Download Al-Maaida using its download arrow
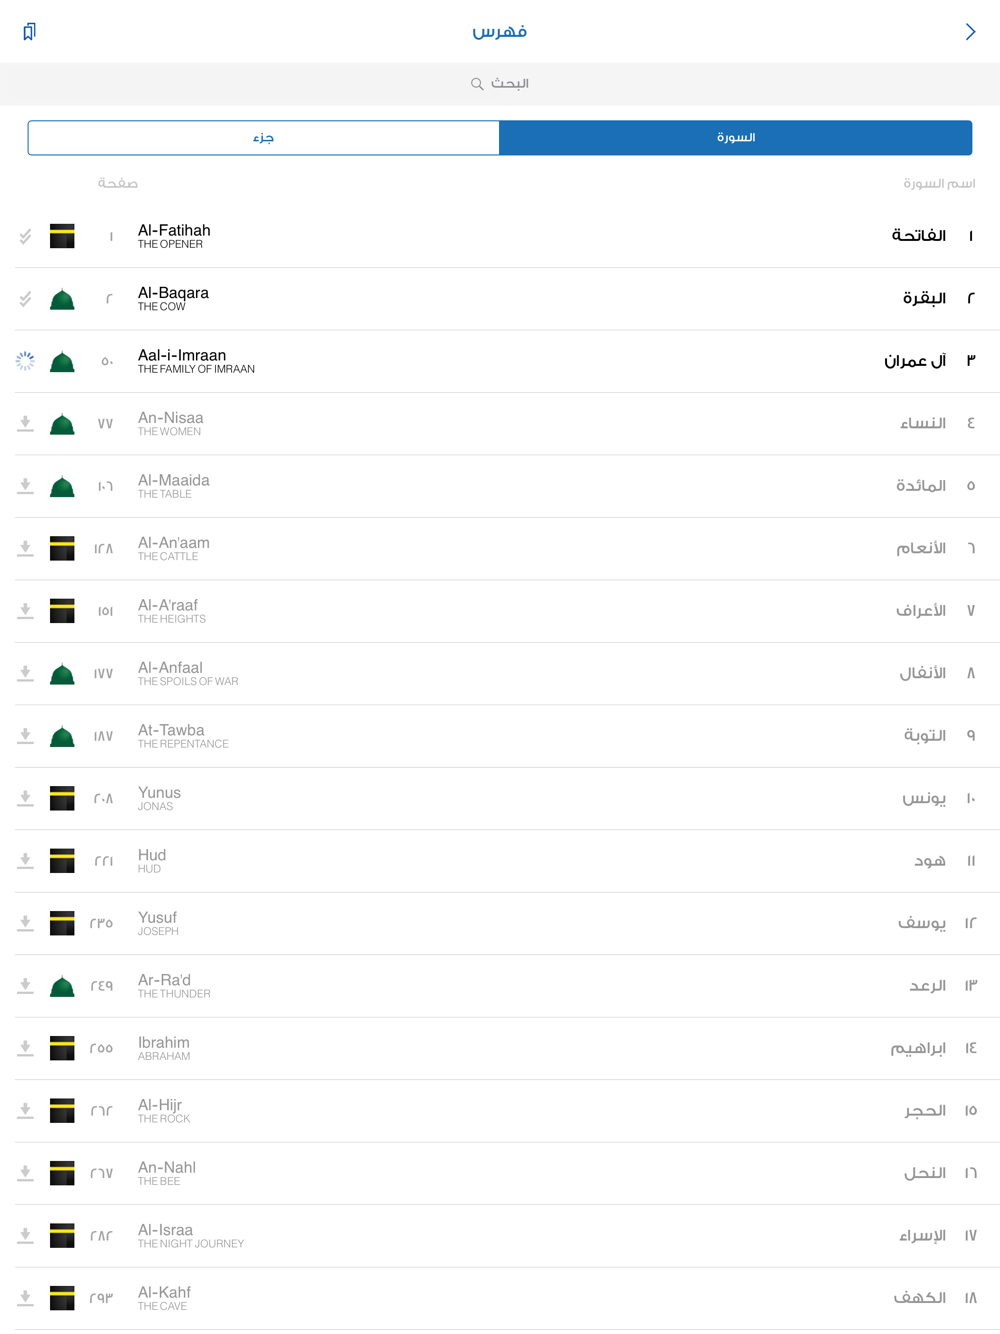 tap(26, 486)
